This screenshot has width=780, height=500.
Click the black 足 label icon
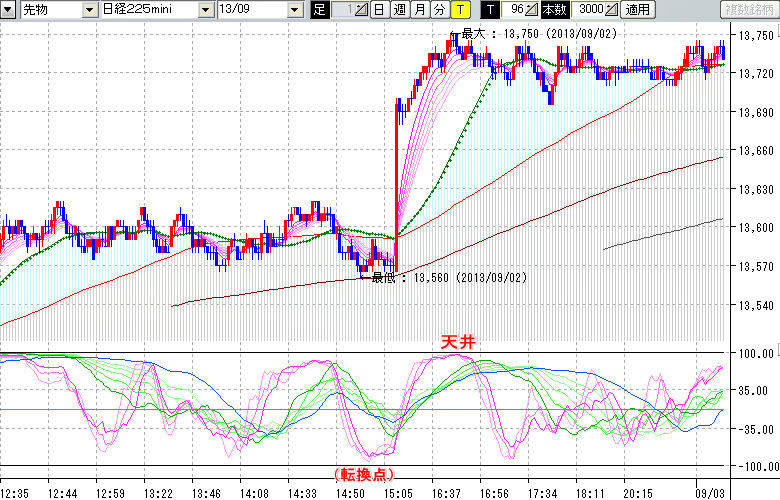[x=319, y=10]
